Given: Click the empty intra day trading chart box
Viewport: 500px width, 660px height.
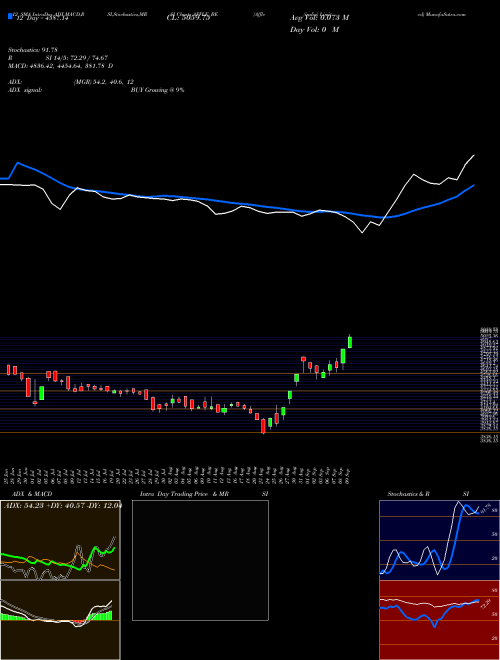Looking at the screenshot, I should 200,560.
